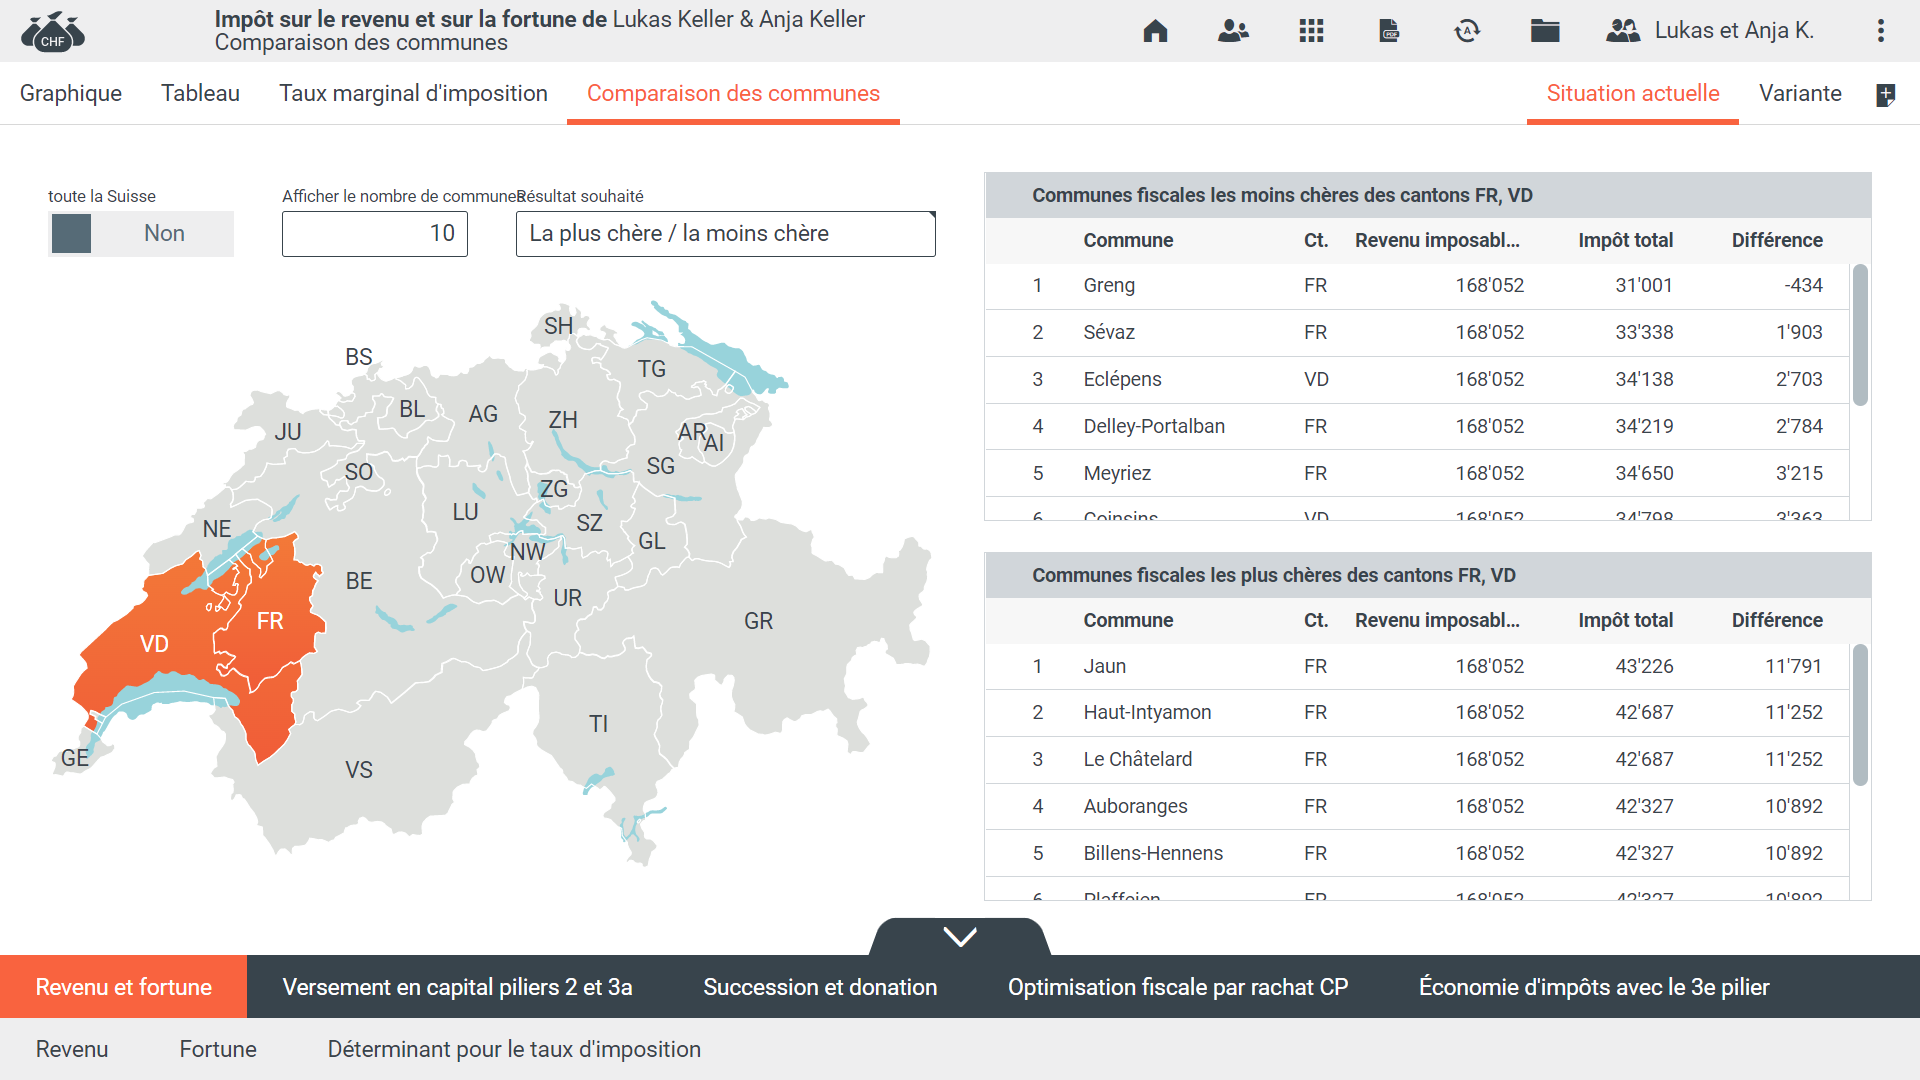Switch to Taux marginal d'imposition tab
The width and height of the screenshot is (1920, 1080).
pyautogui.click(x=413, y=93)
